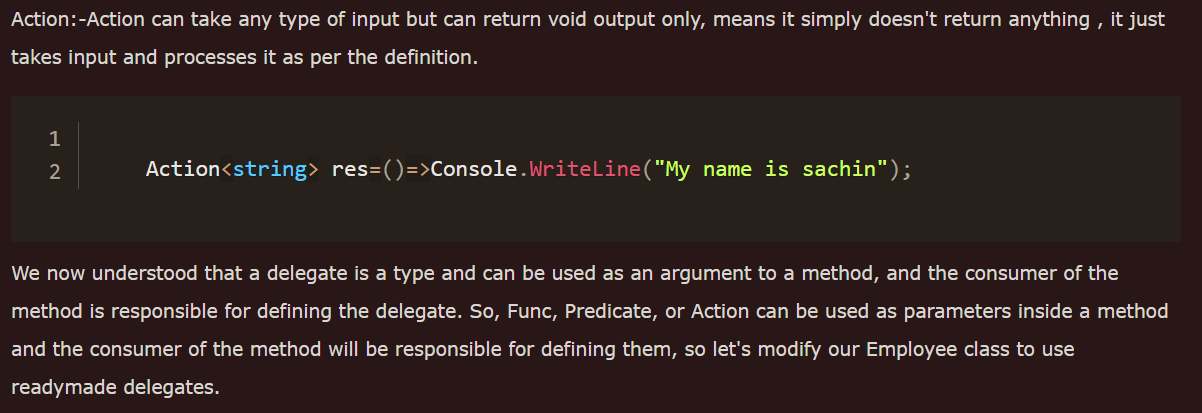
Task: Click the "Console" identifier in the code block
Action: coord(473,169)
